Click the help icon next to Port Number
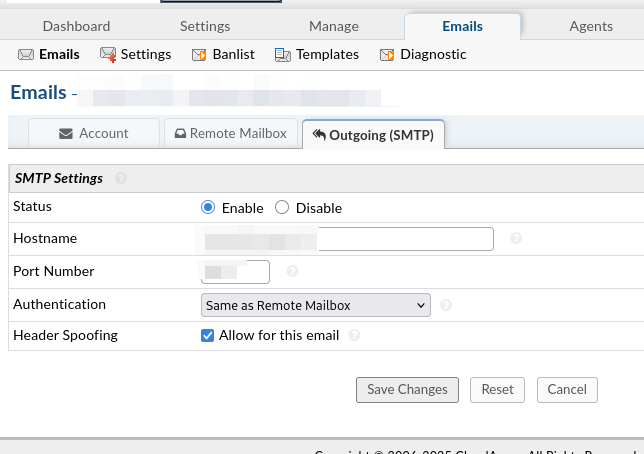The height and width of the screenshot is (454, 644). (x=292, y=271)
